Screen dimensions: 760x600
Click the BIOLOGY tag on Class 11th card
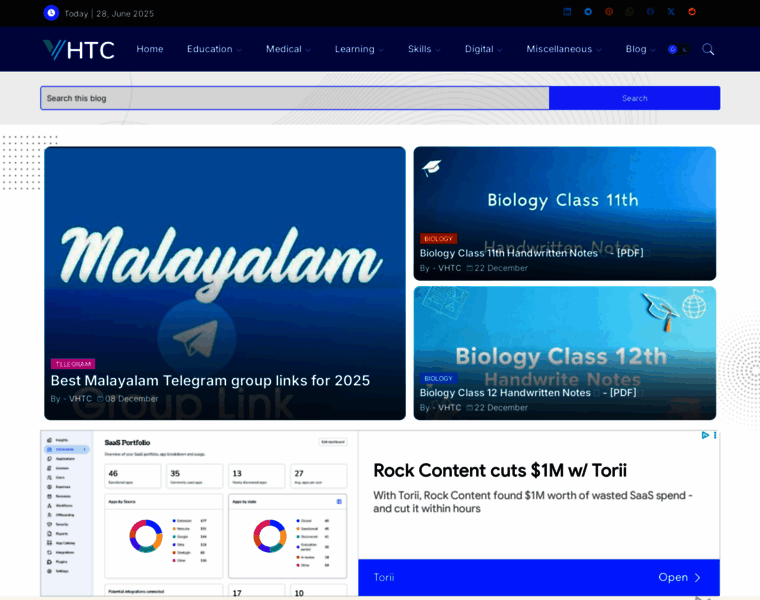[438, 238]
